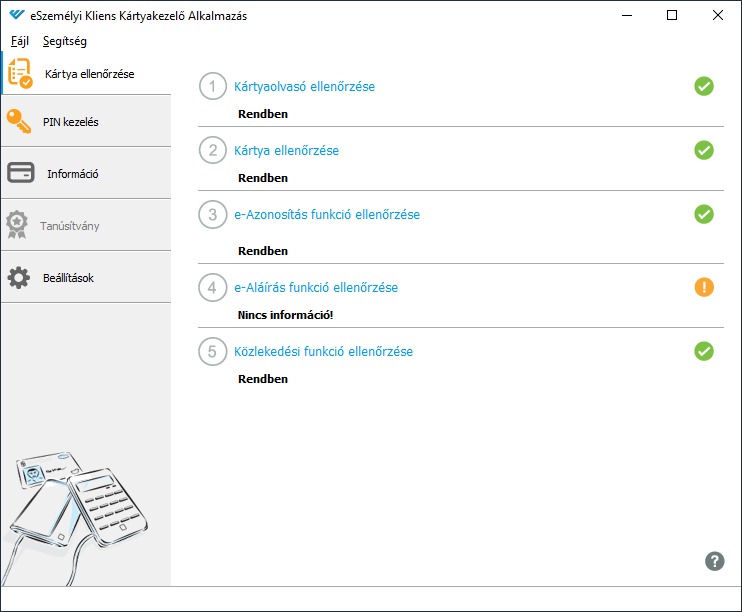The height and width of the screenshot is (612, 742).
Task: Click the card reader illustration
Action: [76, 516]
